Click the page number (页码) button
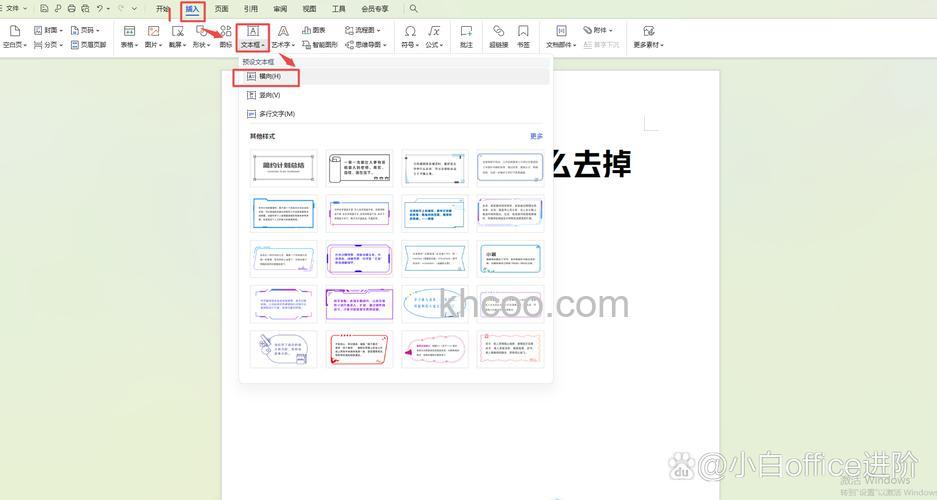The height and width of the screenshot is (500, 937). tap(85, 30)
